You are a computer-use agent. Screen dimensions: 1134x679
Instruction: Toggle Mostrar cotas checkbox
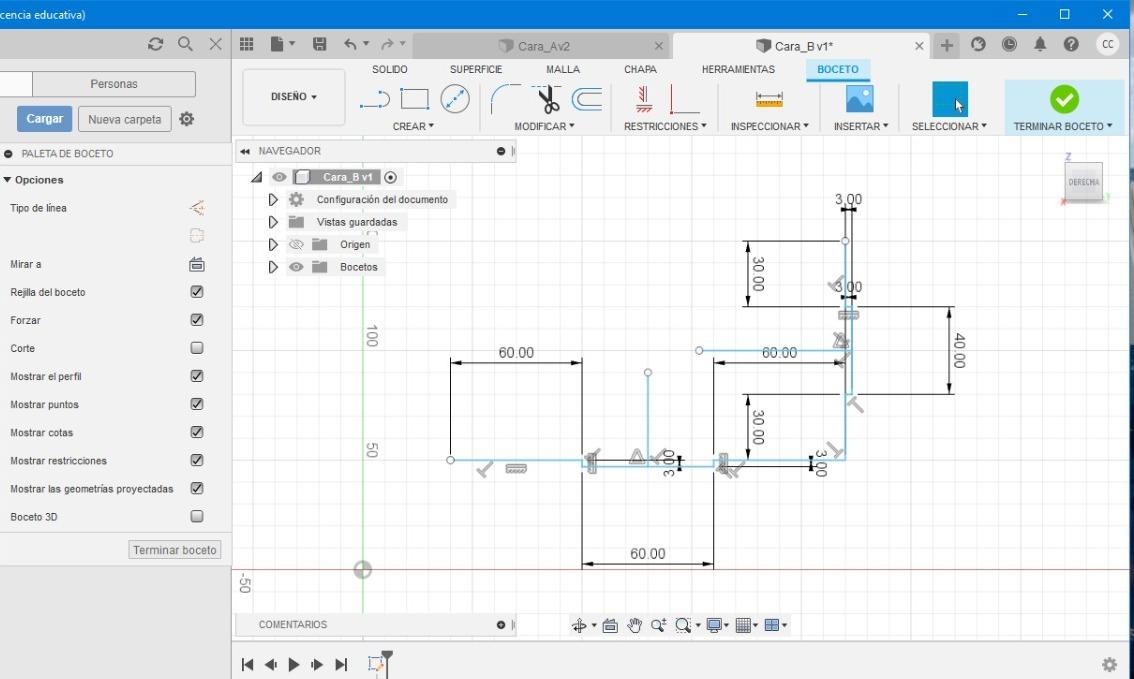(197, 432)
